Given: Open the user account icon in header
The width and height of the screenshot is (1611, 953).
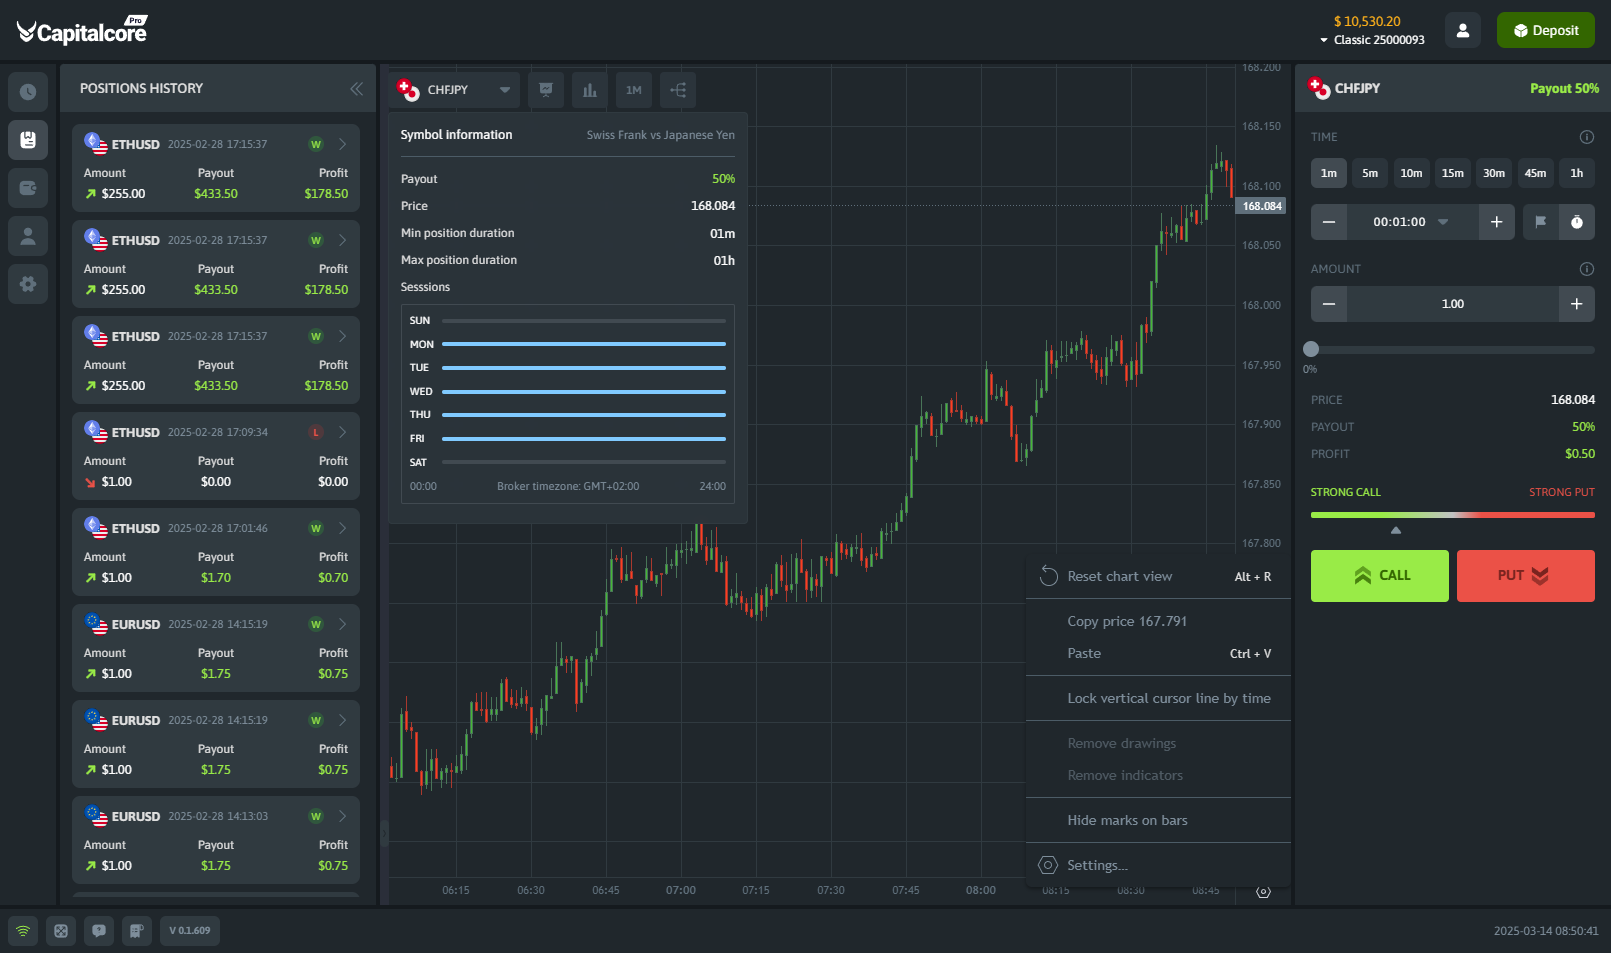Looking at the screenshot, I should tap(1463, 30).
